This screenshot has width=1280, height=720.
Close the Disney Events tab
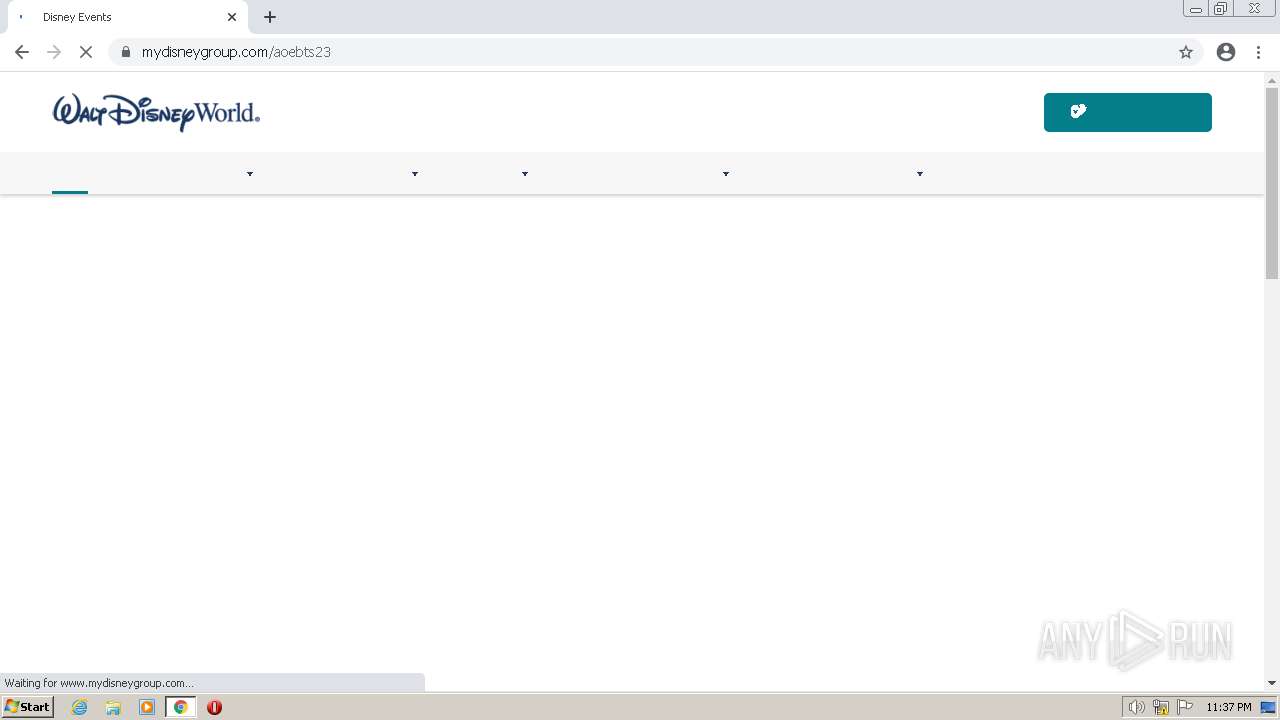point(232,17)
